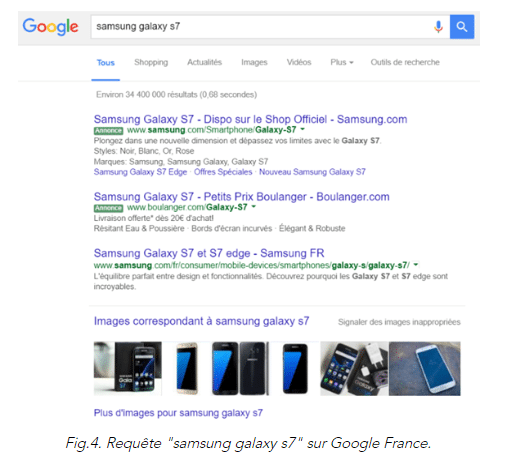Open the Actualités tab
This screenshot has width=508, height=466.
tap(204, 62)
